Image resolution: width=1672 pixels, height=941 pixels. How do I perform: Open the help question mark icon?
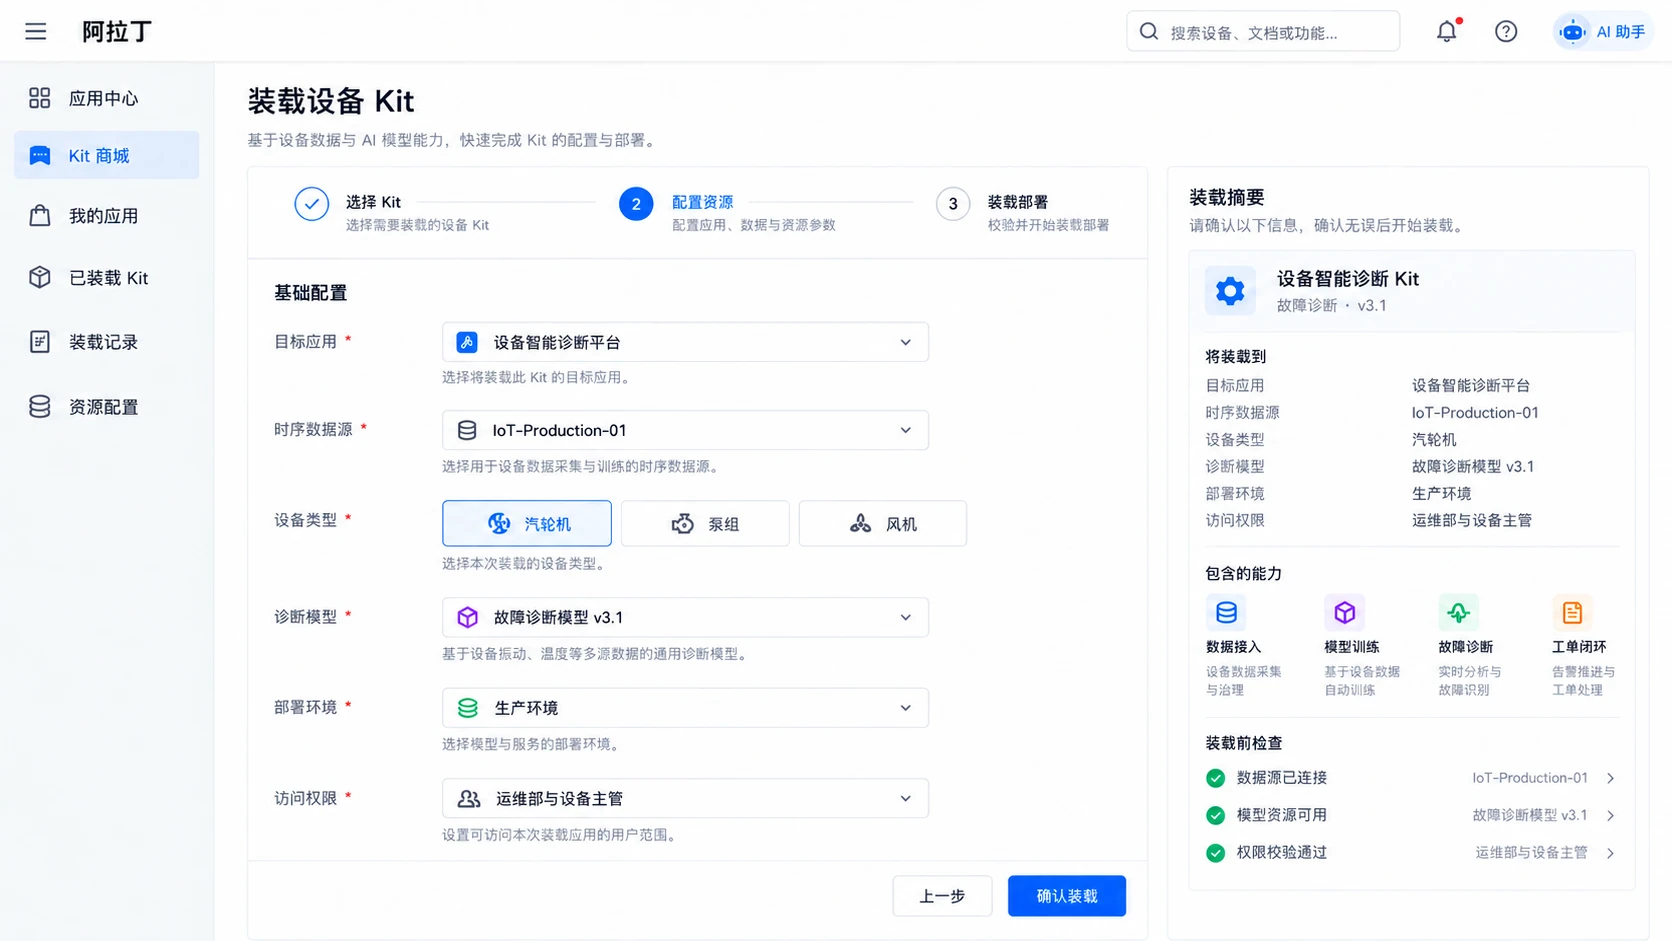tap(1506, 32)
